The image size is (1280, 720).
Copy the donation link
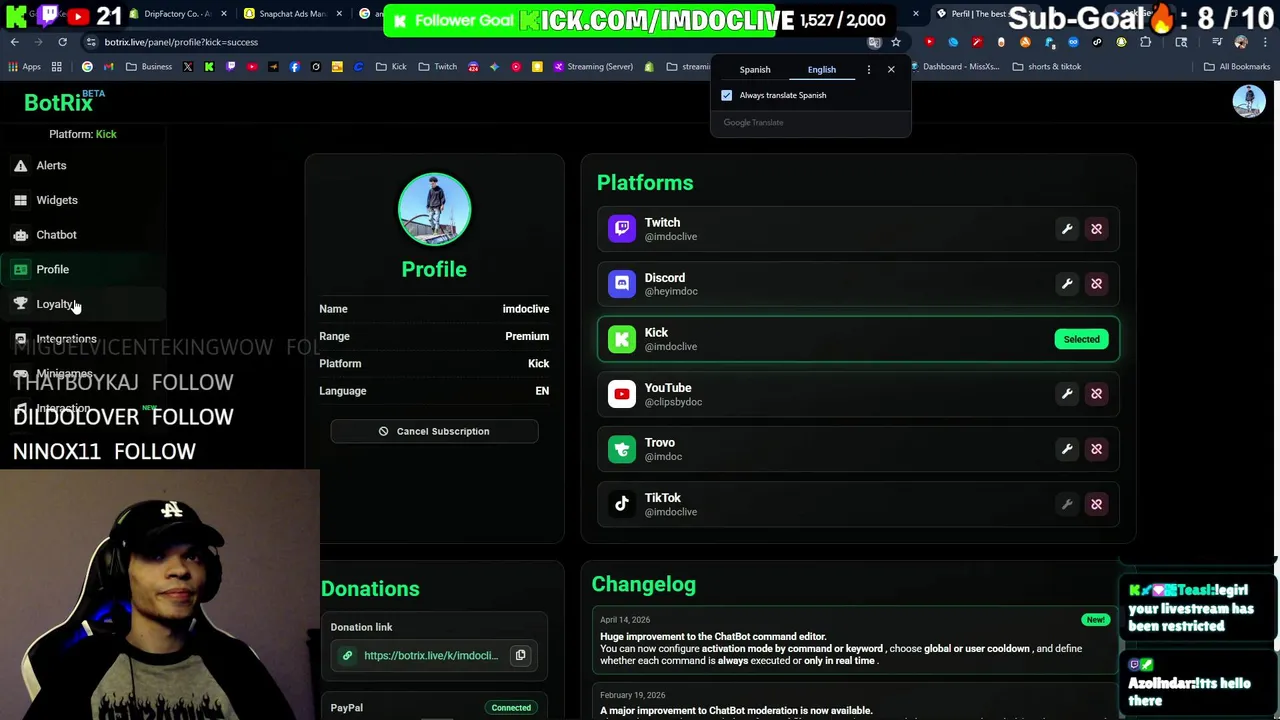(x=520, y=655)
